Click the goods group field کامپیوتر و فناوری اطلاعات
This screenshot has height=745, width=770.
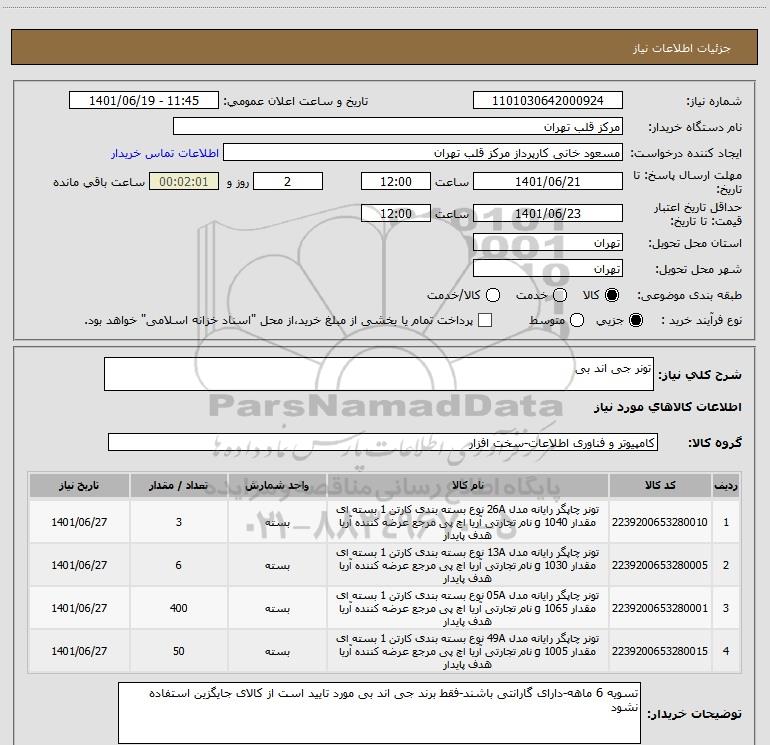383,442
